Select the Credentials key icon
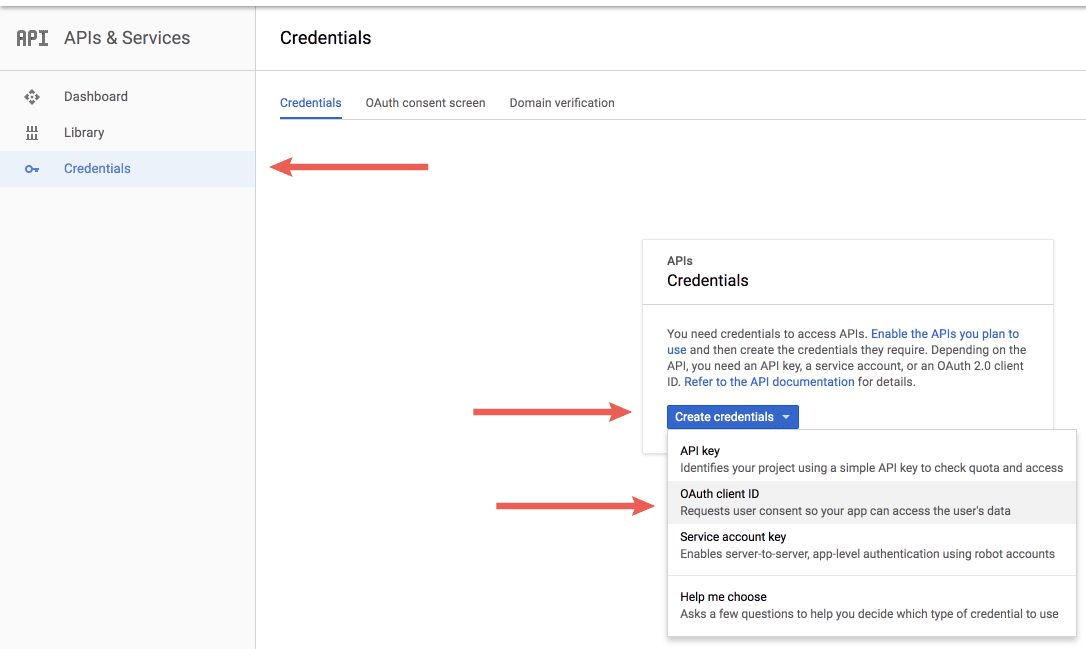This screenshot has width=1086, height=649. point(32,168)
